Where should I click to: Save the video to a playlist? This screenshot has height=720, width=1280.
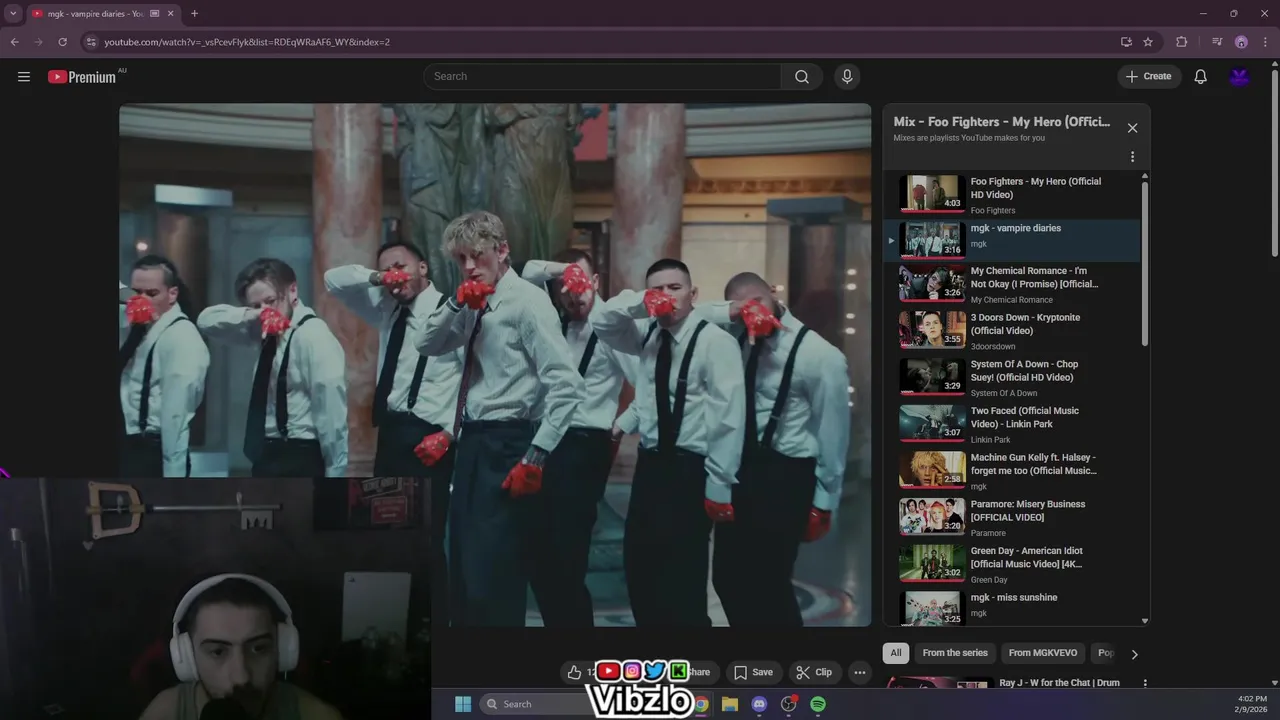(753, 672)
